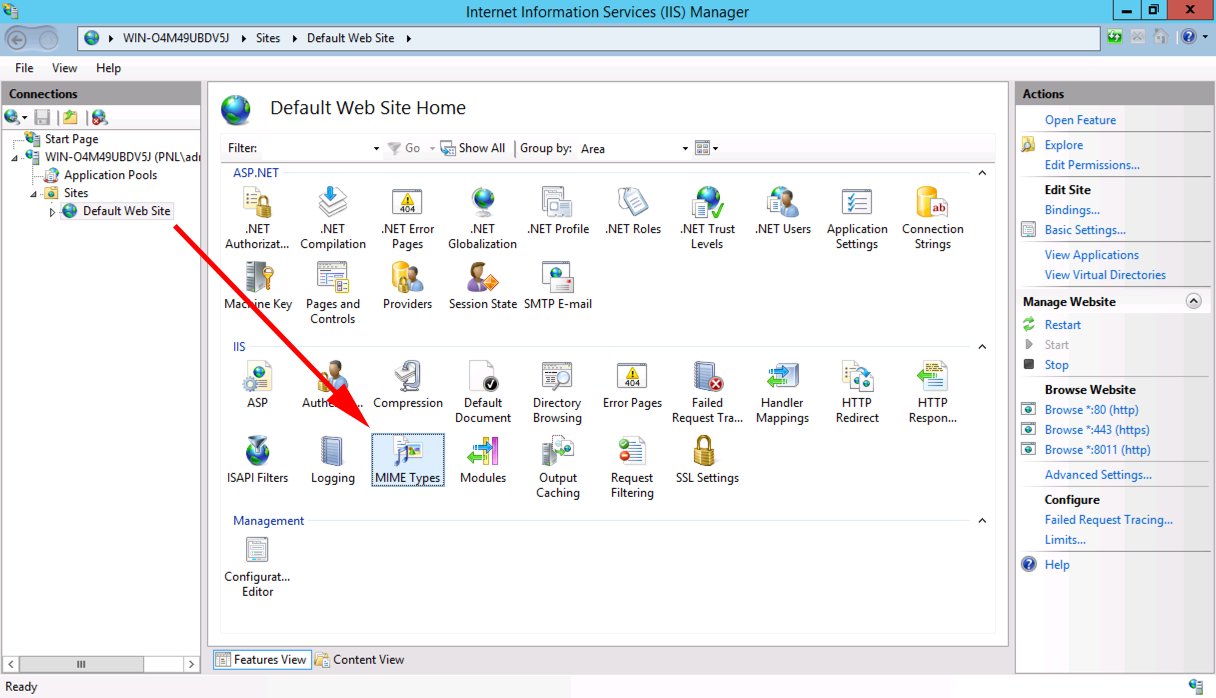Select the MIME Types feature
The width and height of the screenshot is (1216, 698).
click(x=407, y=460)
